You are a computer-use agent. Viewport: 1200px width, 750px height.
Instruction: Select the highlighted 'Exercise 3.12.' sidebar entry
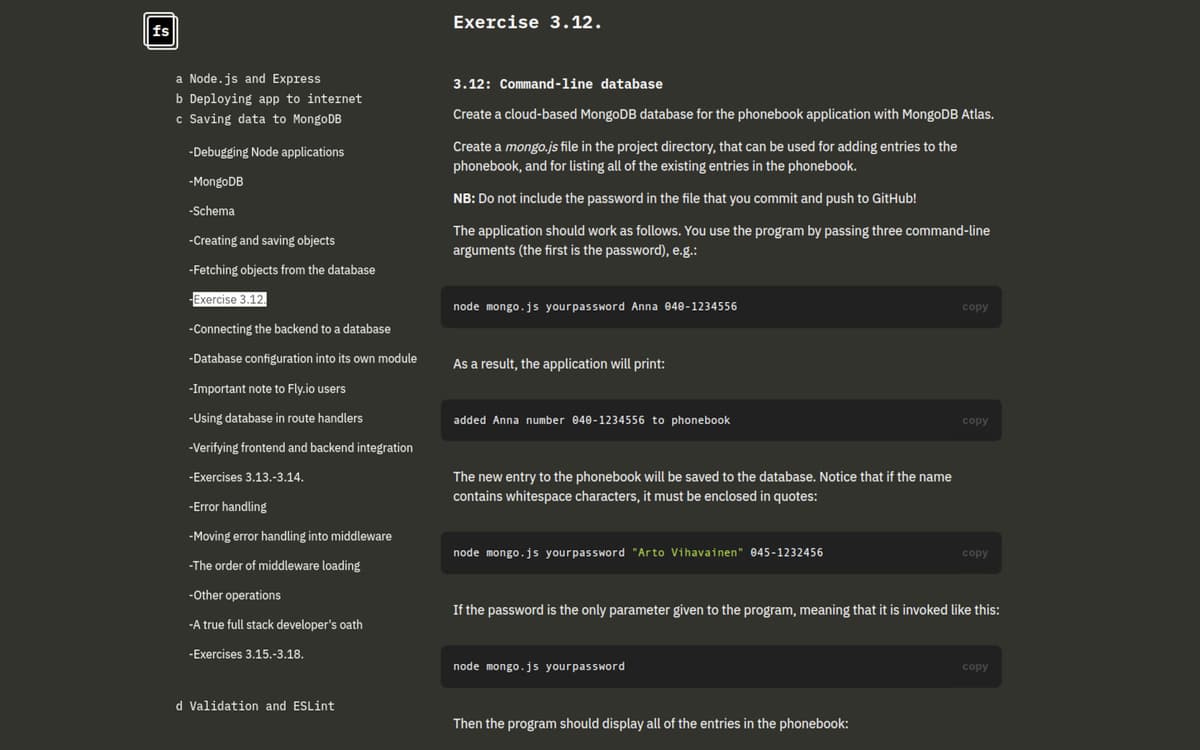tap(230, 299)
